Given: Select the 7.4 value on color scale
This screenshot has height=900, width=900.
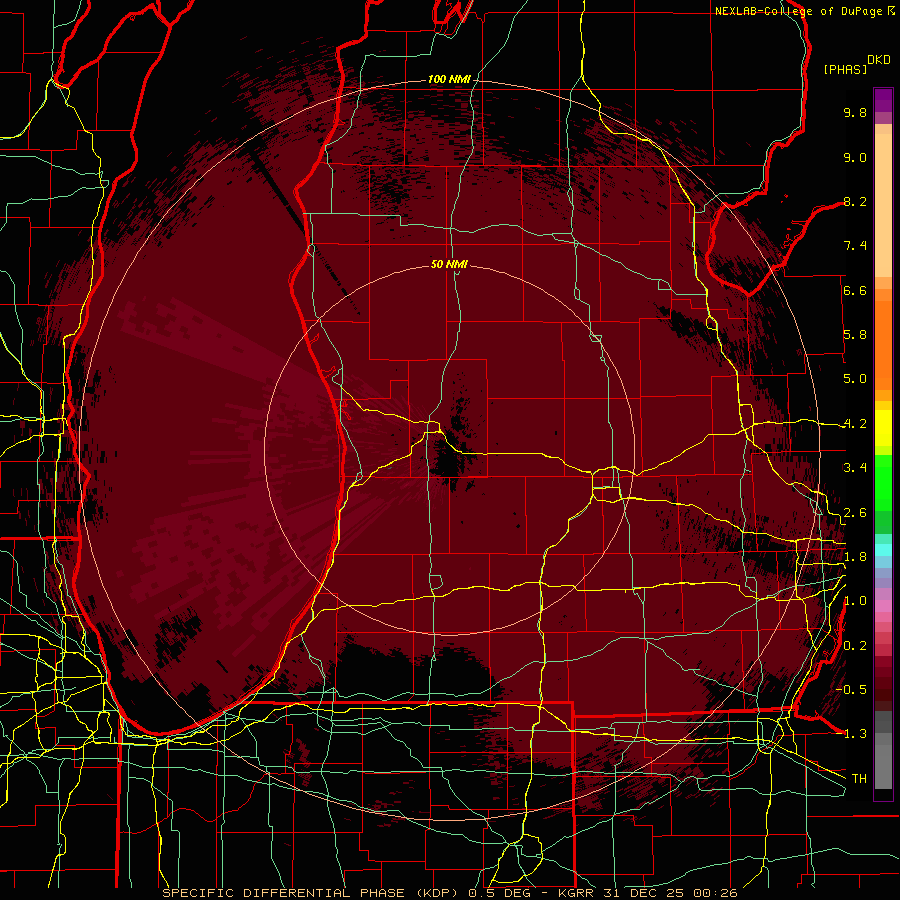Looking at the screenshot, I should 855,246.
